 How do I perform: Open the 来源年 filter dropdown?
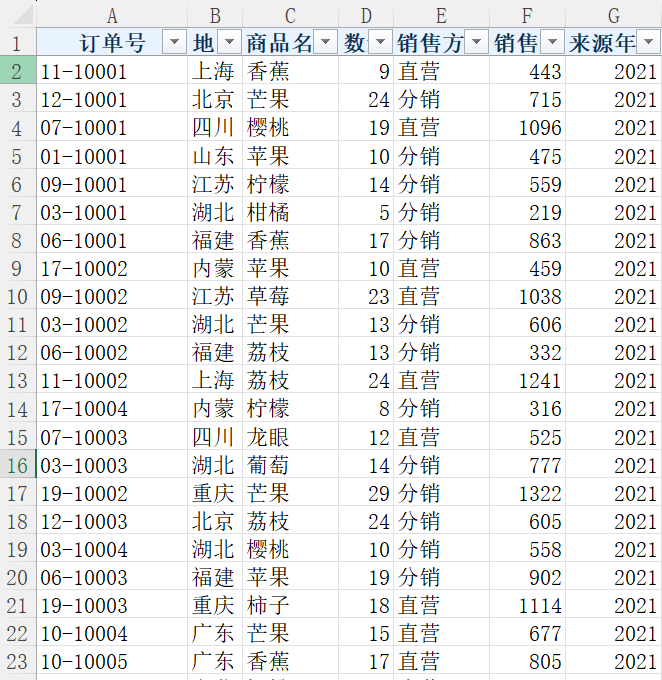pos(648,42)
